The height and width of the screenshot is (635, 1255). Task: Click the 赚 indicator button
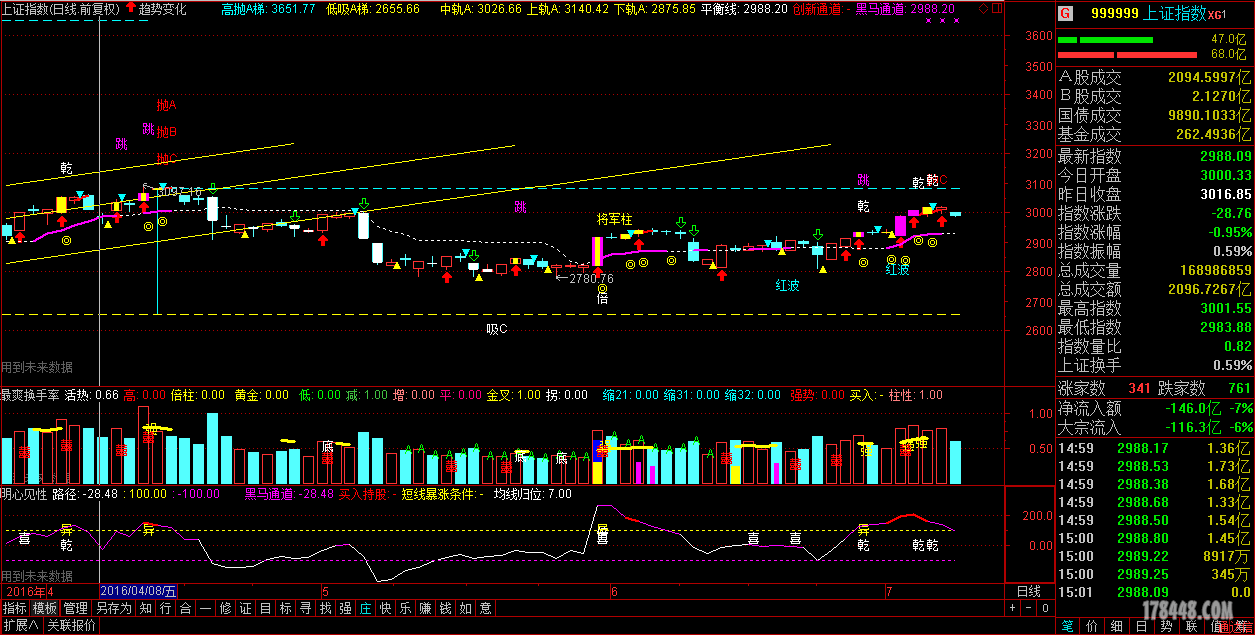(x=426, y=608)
